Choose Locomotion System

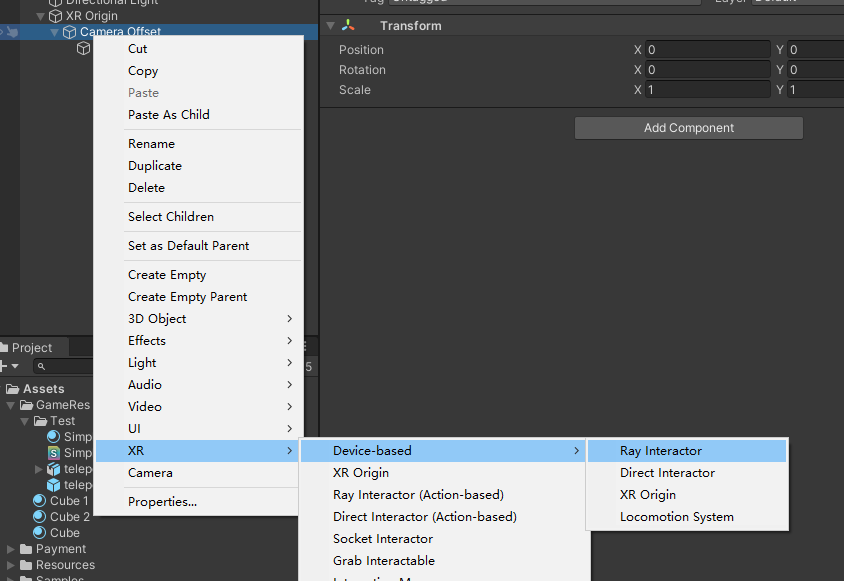687,517
